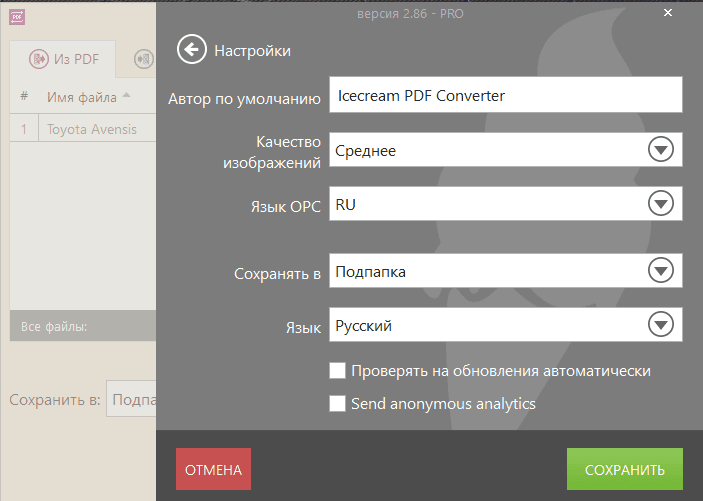Viewport: 703px width, 501px height.
Task: Click the Все файлы summary bar
Action: pyautogui.click(x=80, y=326)
